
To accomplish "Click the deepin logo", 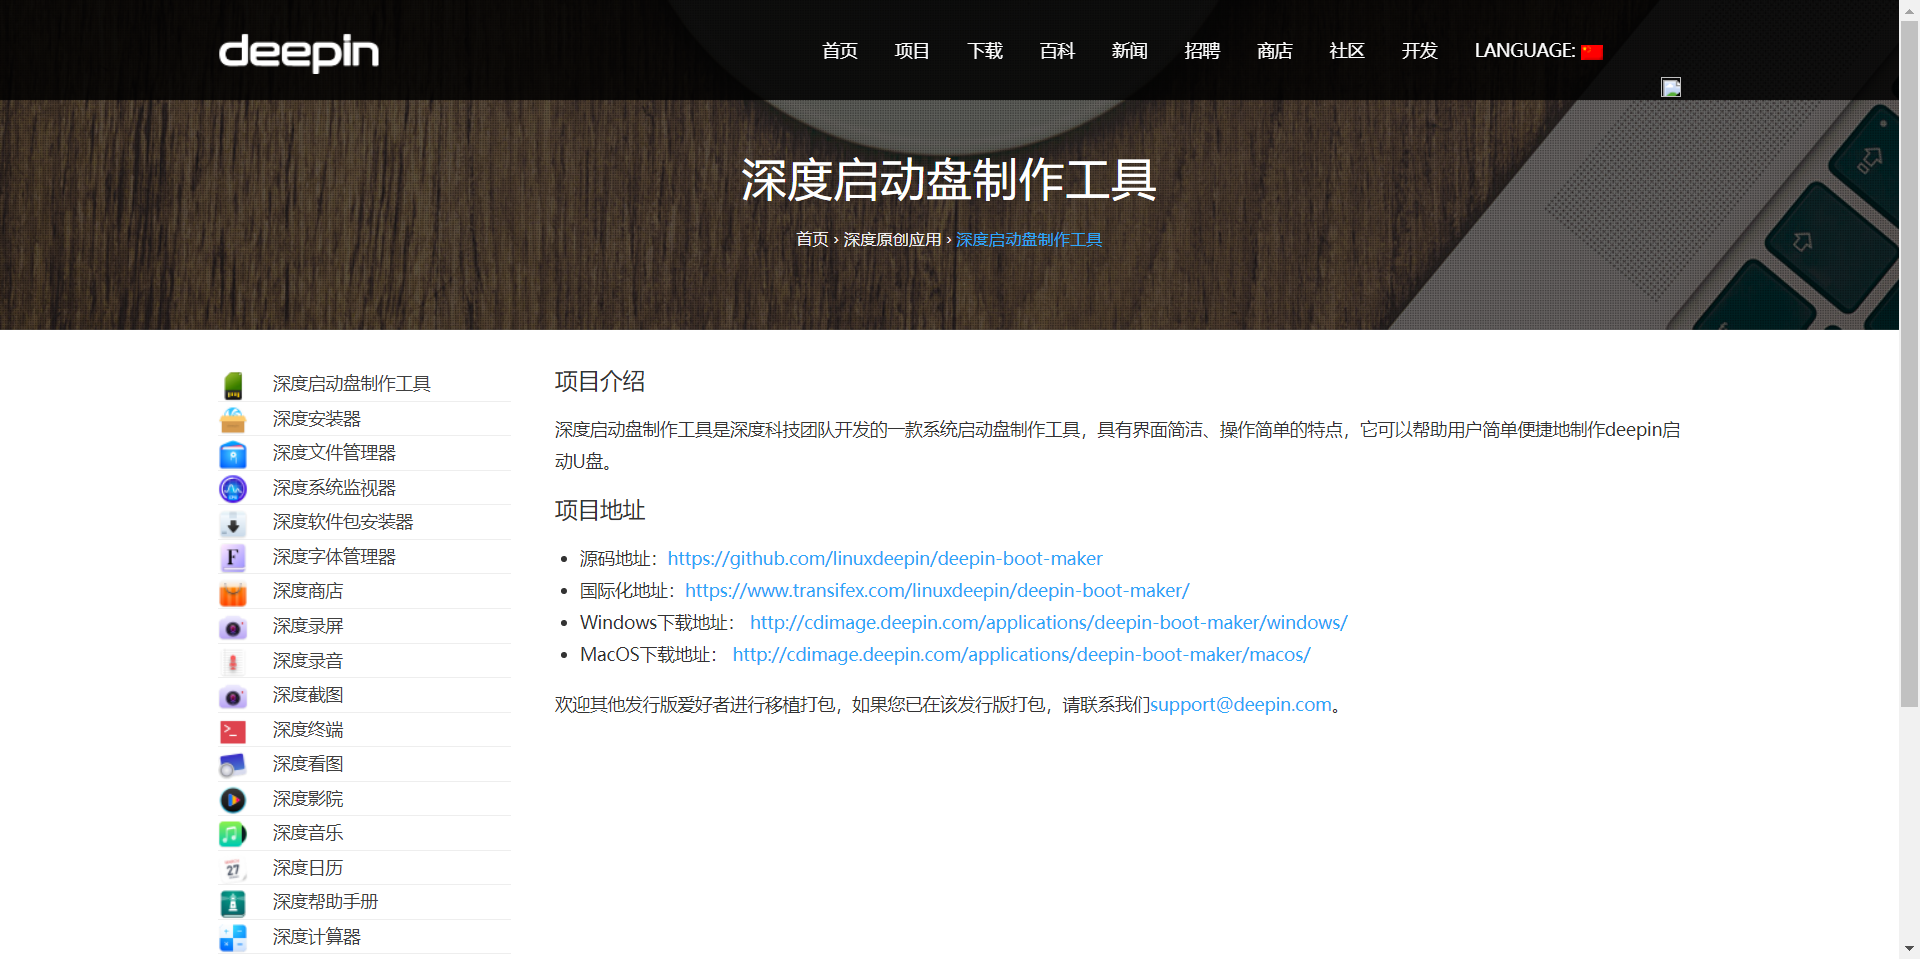I will [298, 54].
